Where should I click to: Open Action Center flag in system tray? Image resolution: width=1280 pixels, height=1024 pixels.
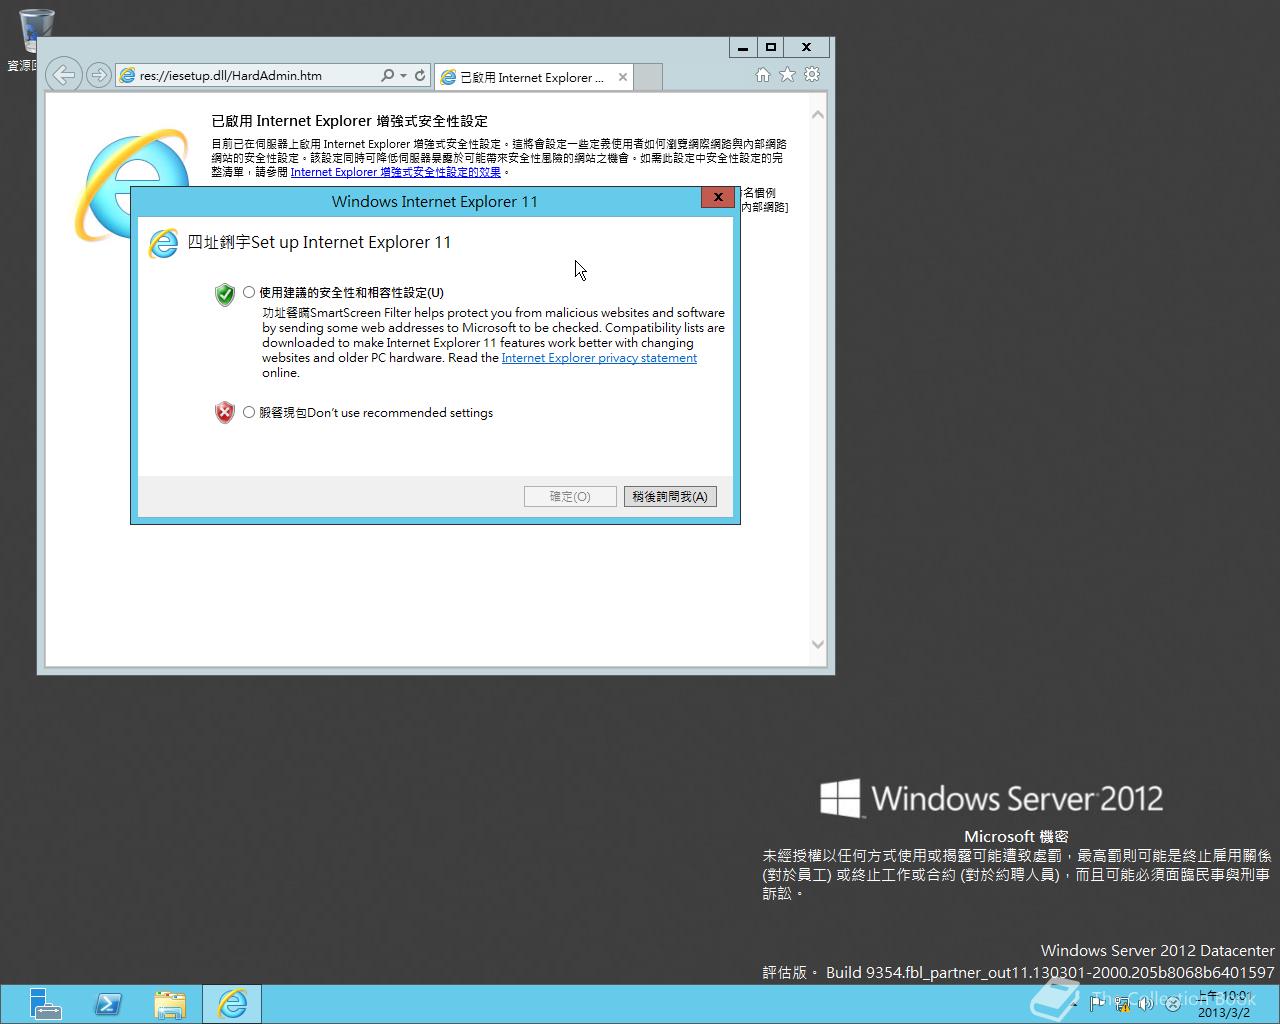point(1097,1004)
